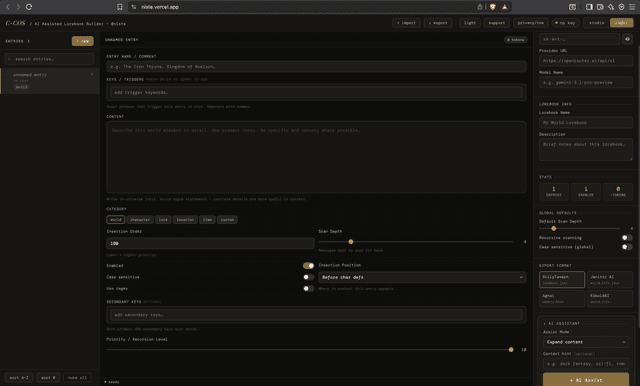The image size is (640, 386).
Task: Show API key eye icon
Action: [x=627, y=39]
